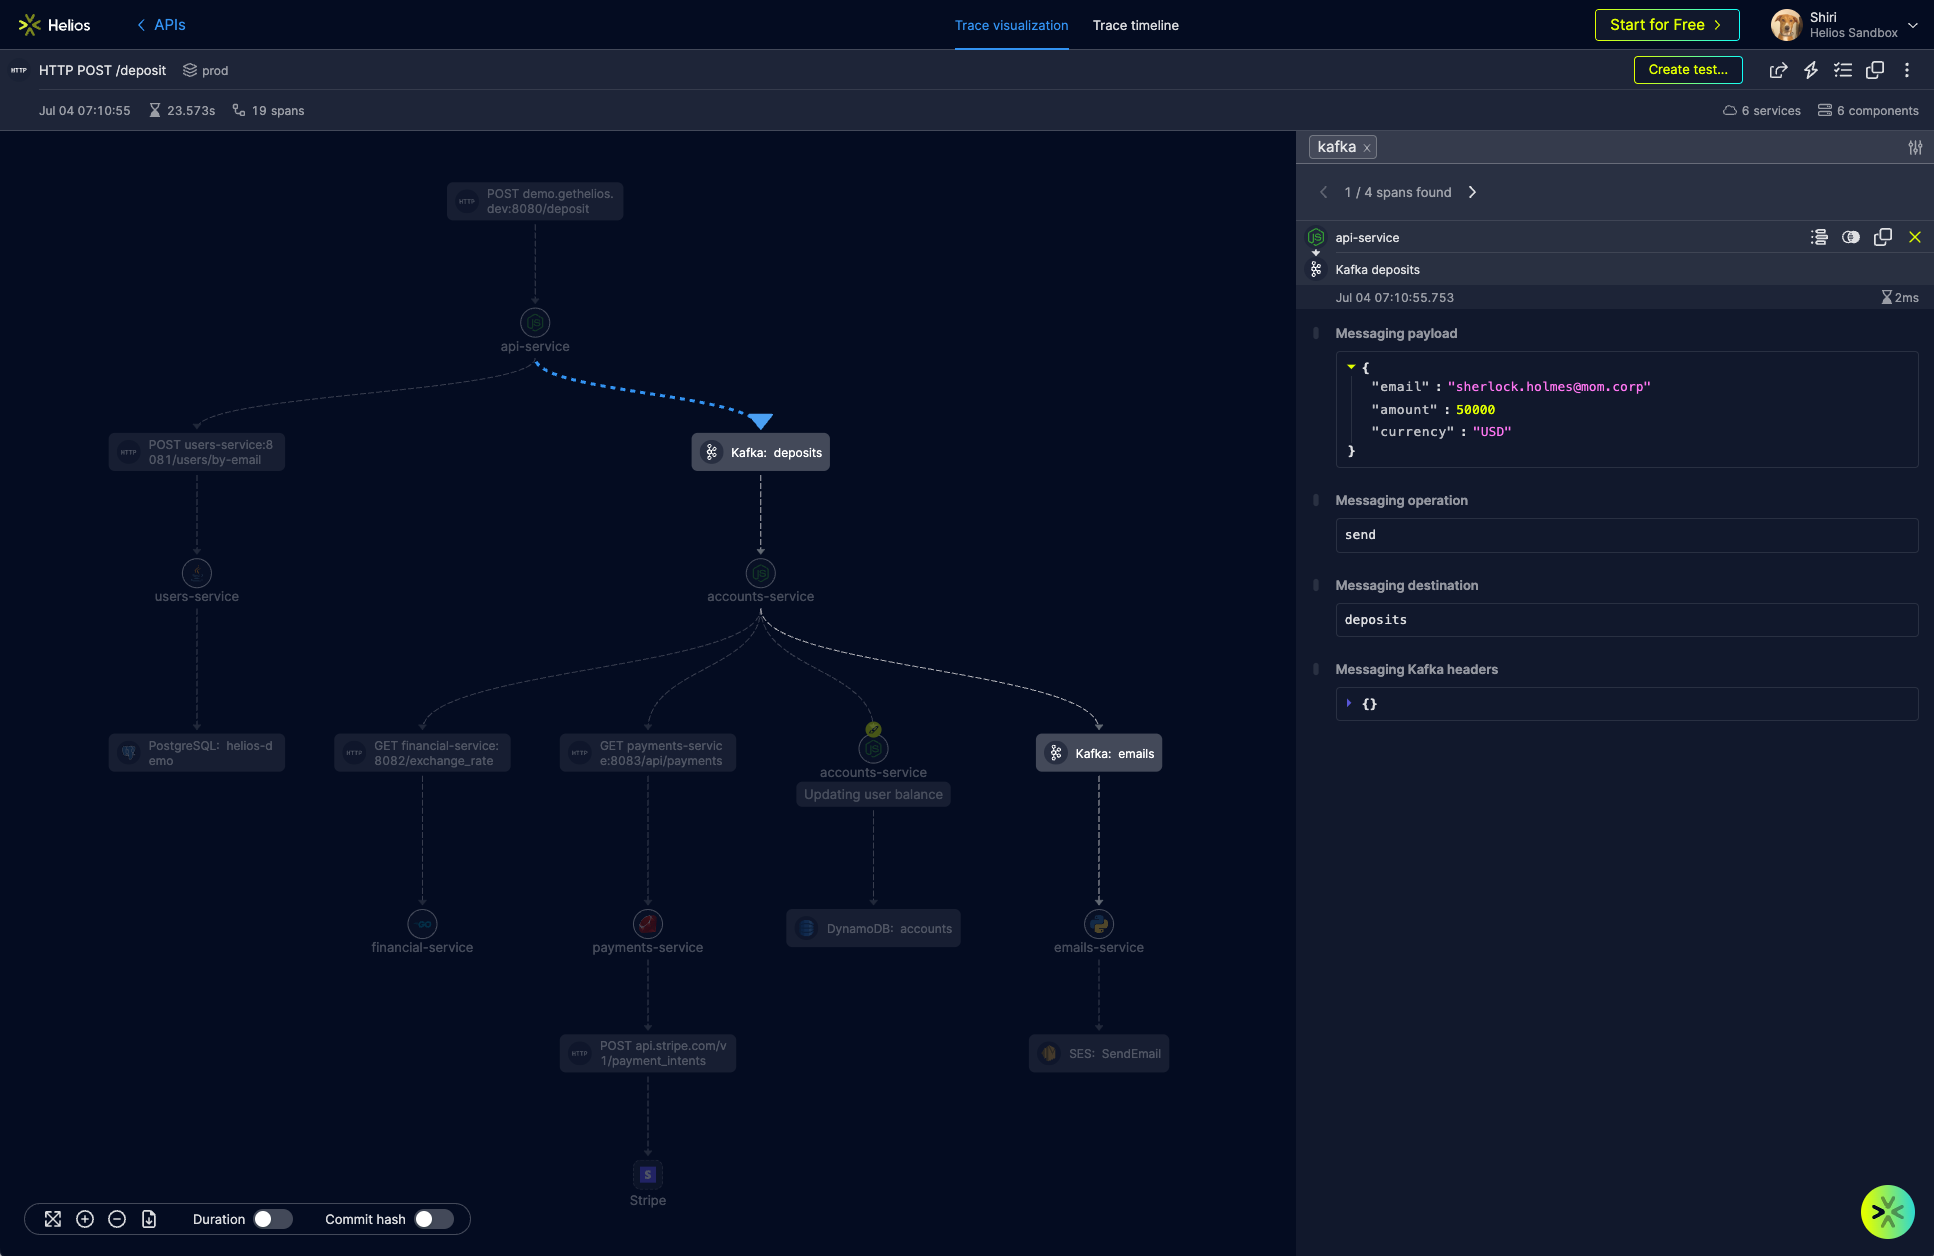Expand the Messaging Kafka headers object
The height and width of the screenshot is (1256, 1934).
tap(1349, 703)
